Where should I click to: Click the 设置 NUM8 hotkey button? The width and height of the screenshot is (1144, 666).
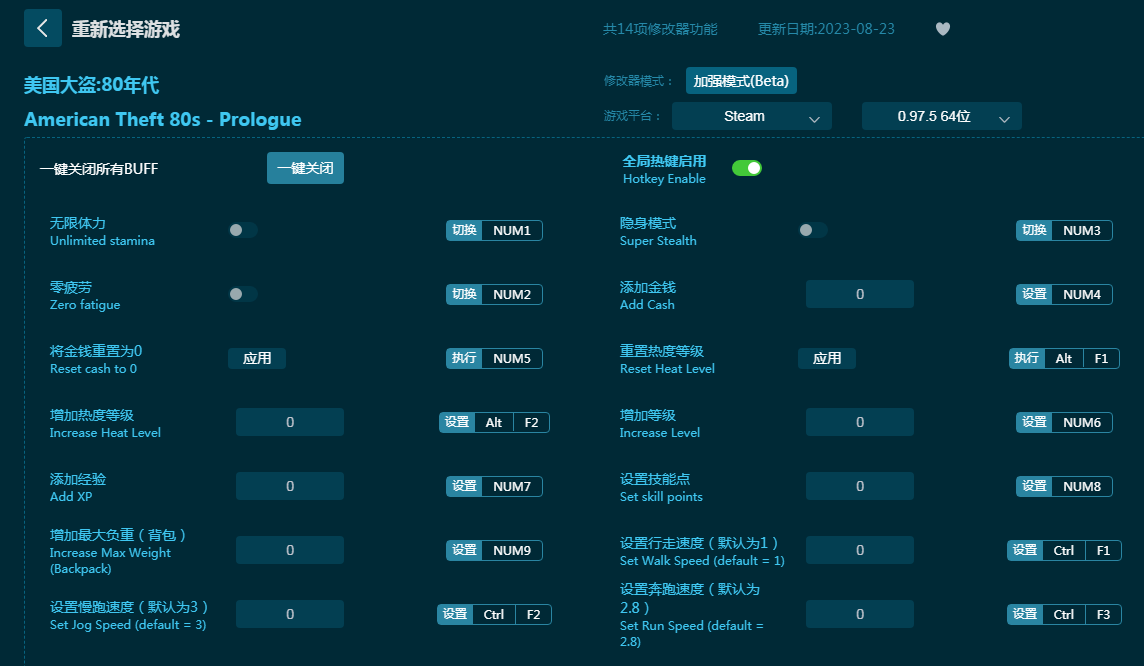click(1064, 487)
